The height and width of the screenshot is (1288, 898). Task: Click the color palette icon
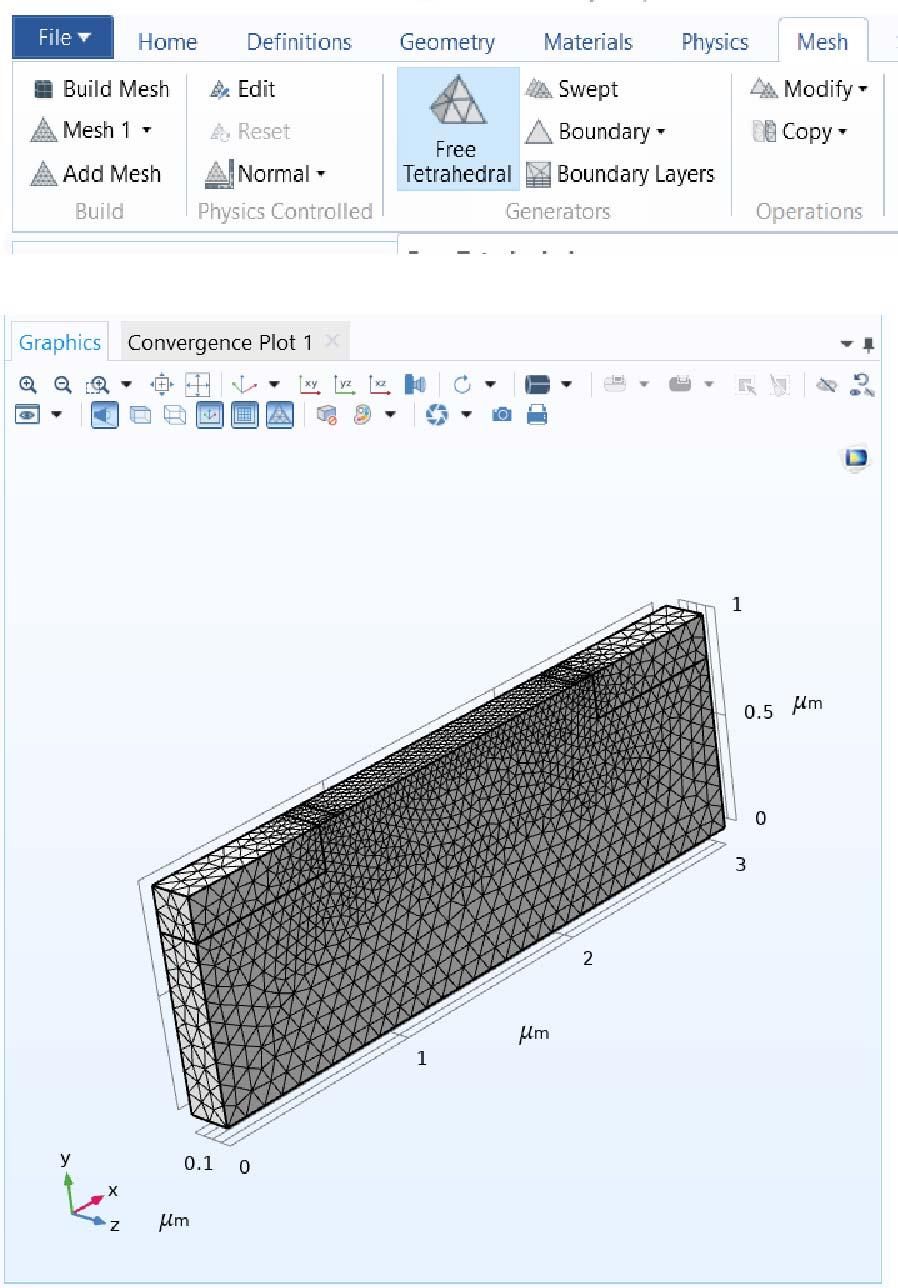click(362, 414)
